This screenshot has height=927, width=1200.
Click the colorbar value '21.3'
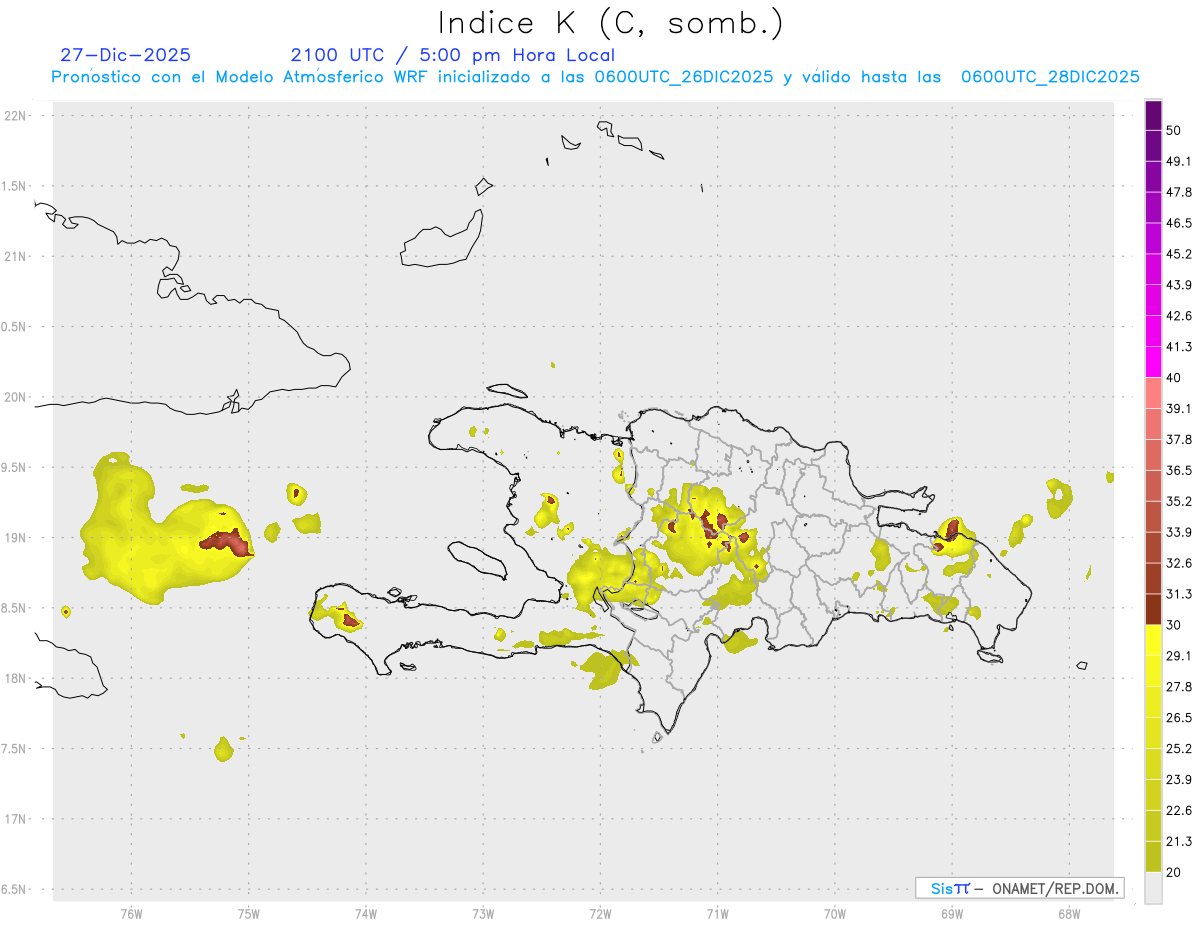tap(1179, 842)
